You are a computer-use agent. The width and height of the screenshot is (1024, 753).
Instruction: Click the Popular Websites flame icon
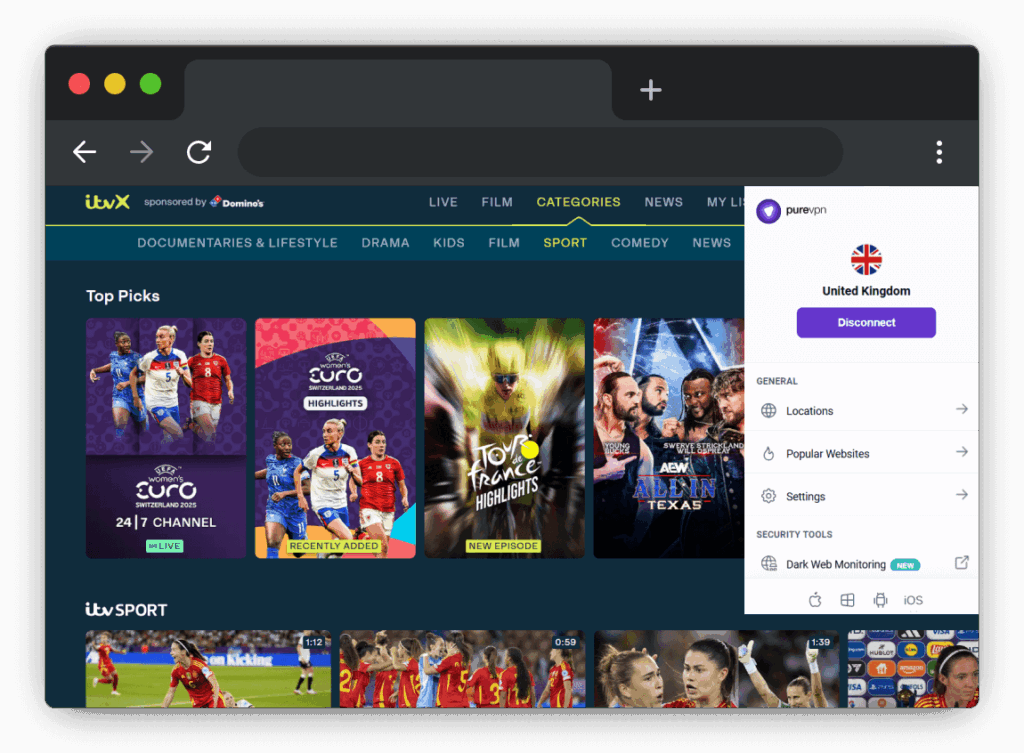click(769, 453)
